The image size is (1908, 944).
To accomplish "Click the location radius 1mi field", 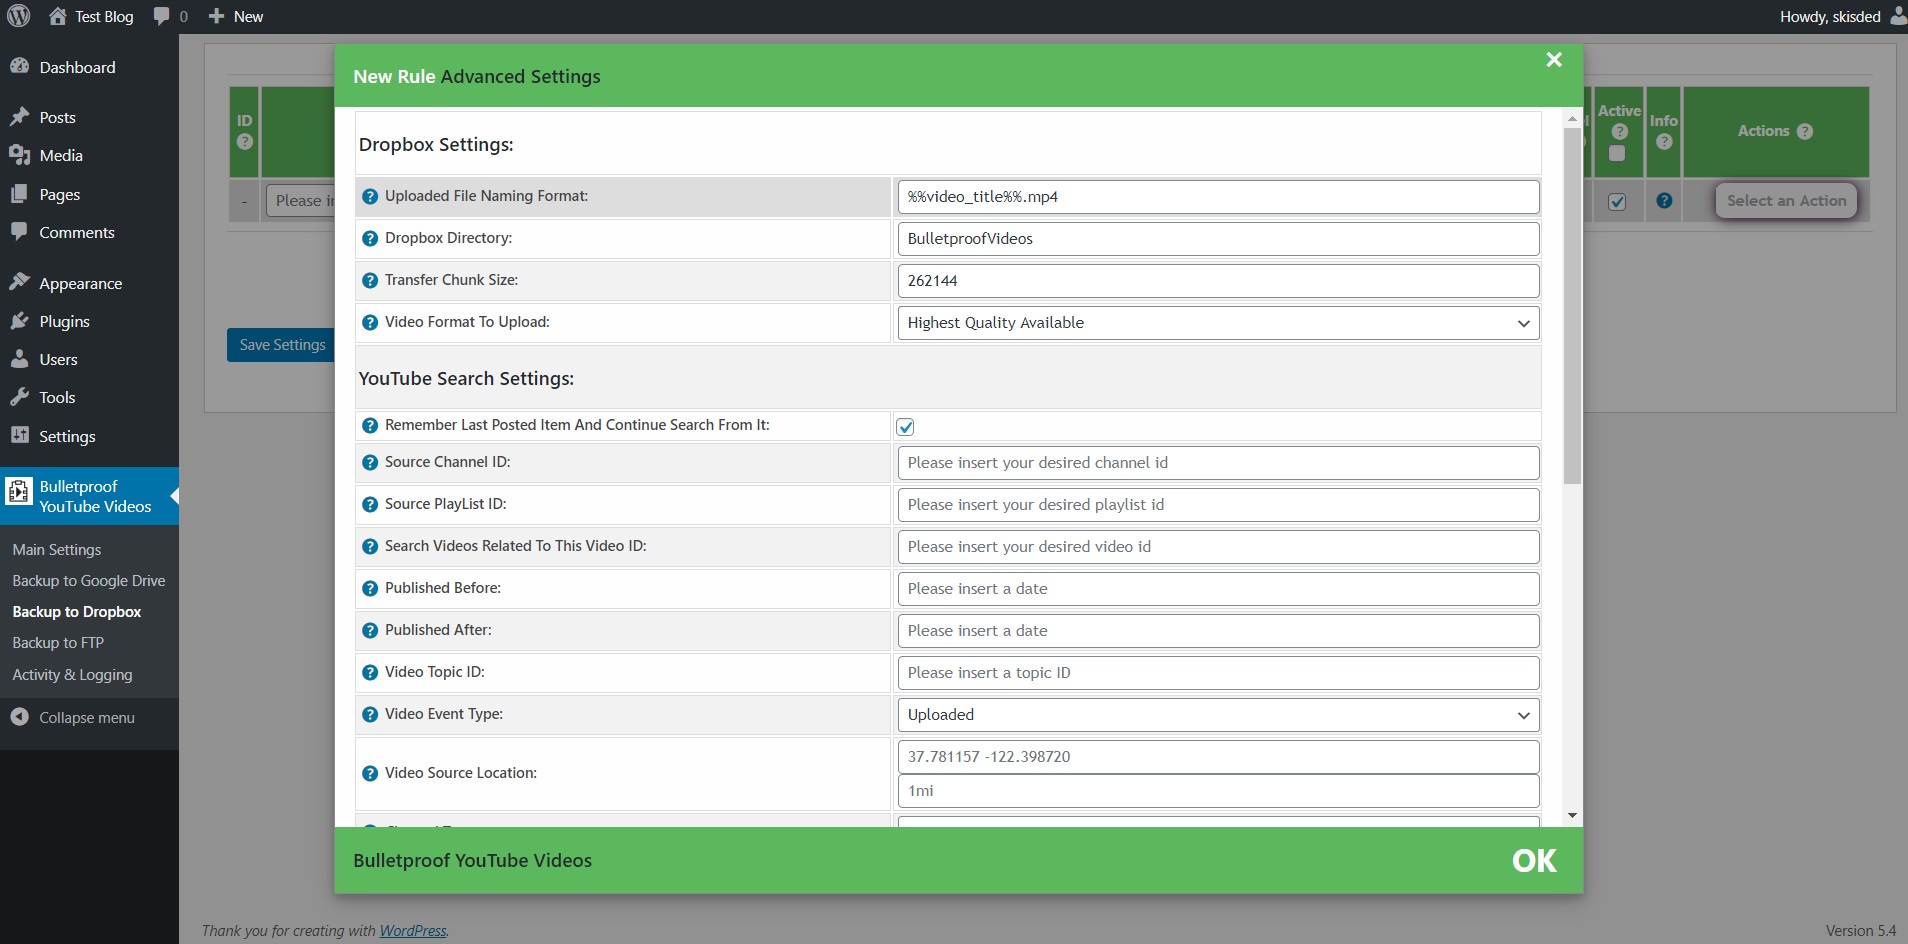I will click(1218, 791).
